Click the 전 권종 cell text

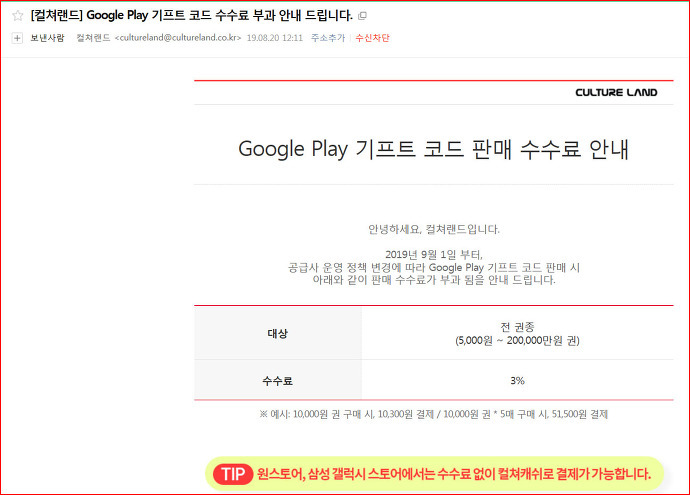pyautogui.click(x=518, y=326)
